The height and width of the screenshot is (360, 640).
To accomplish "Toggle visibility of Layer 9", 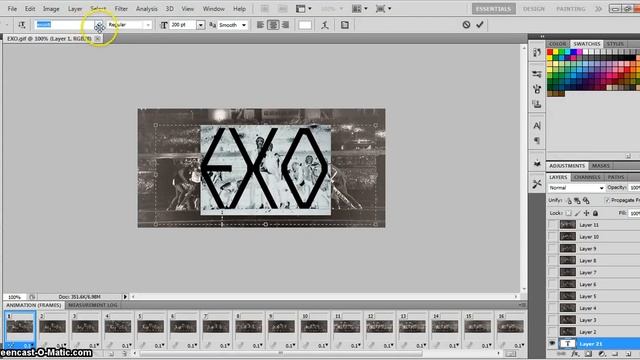I will [x=552, y=249].
